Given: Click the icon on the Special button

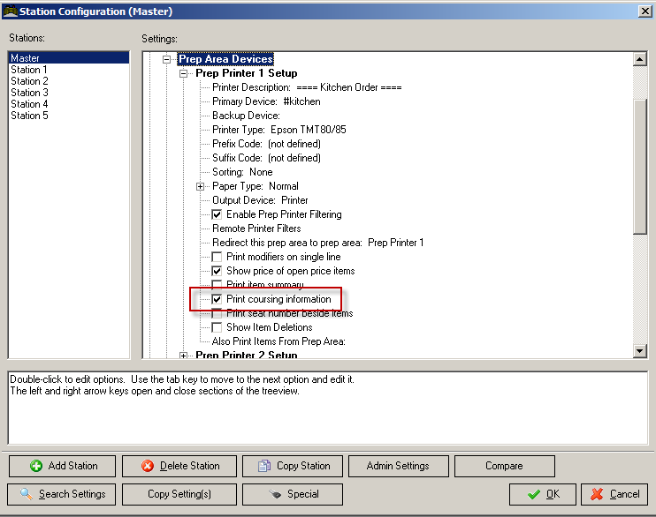Looking at the screenshot, I should [x=275, y=494].
